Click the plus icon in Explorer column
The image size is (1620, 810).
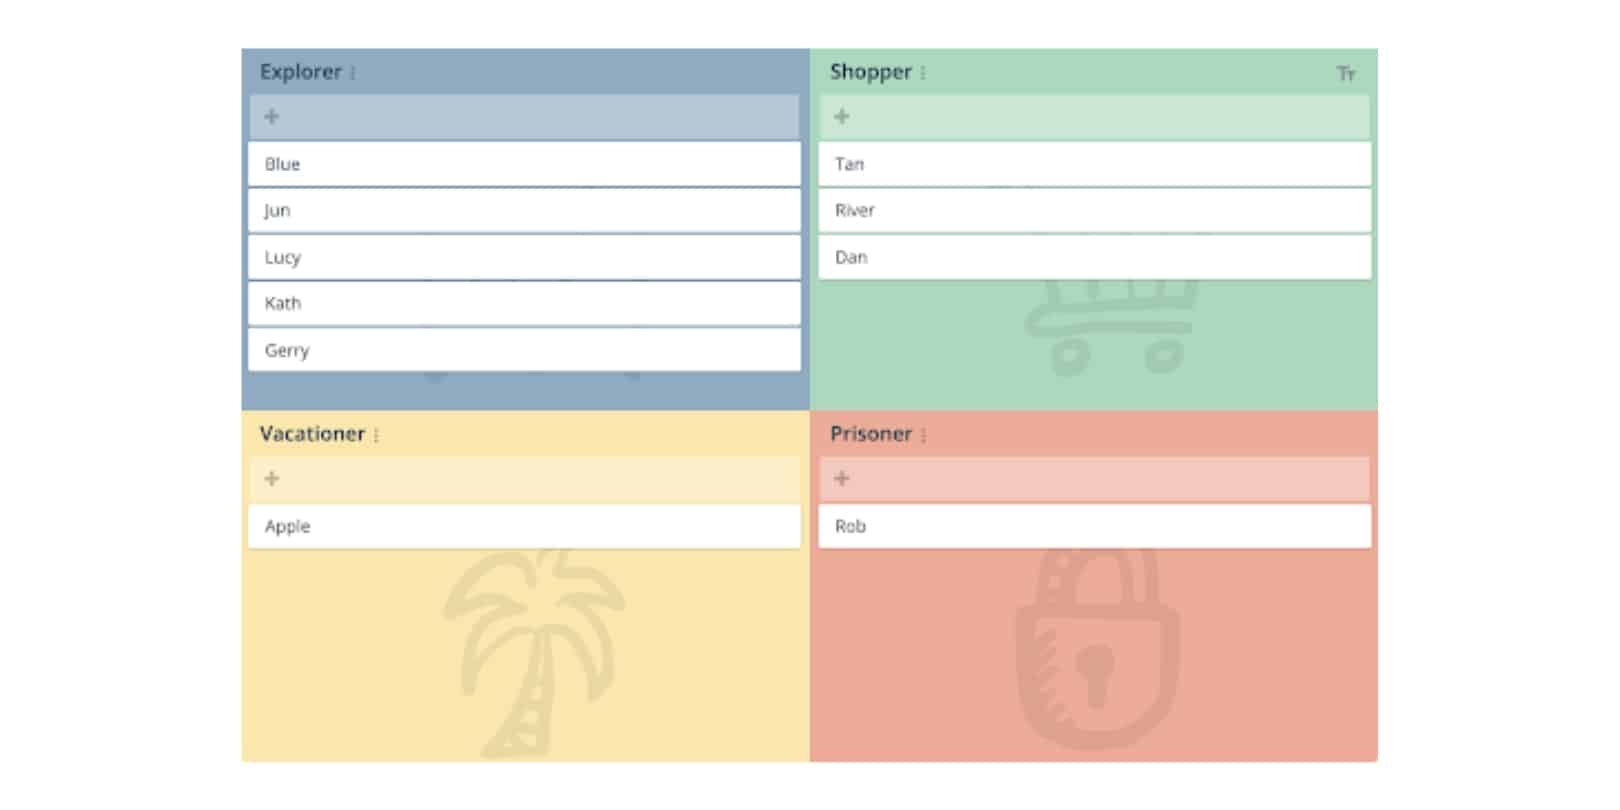271,117
